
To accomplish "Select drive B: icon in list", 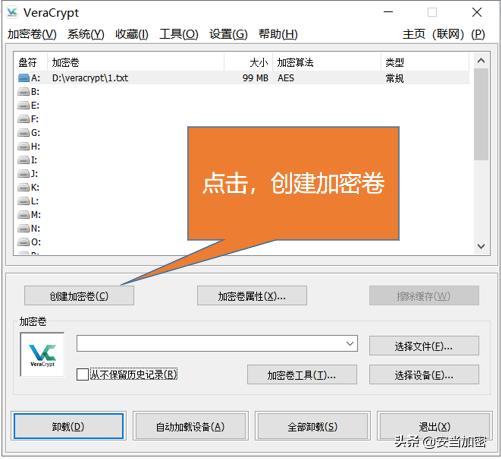I will click(x=24, y=92).
